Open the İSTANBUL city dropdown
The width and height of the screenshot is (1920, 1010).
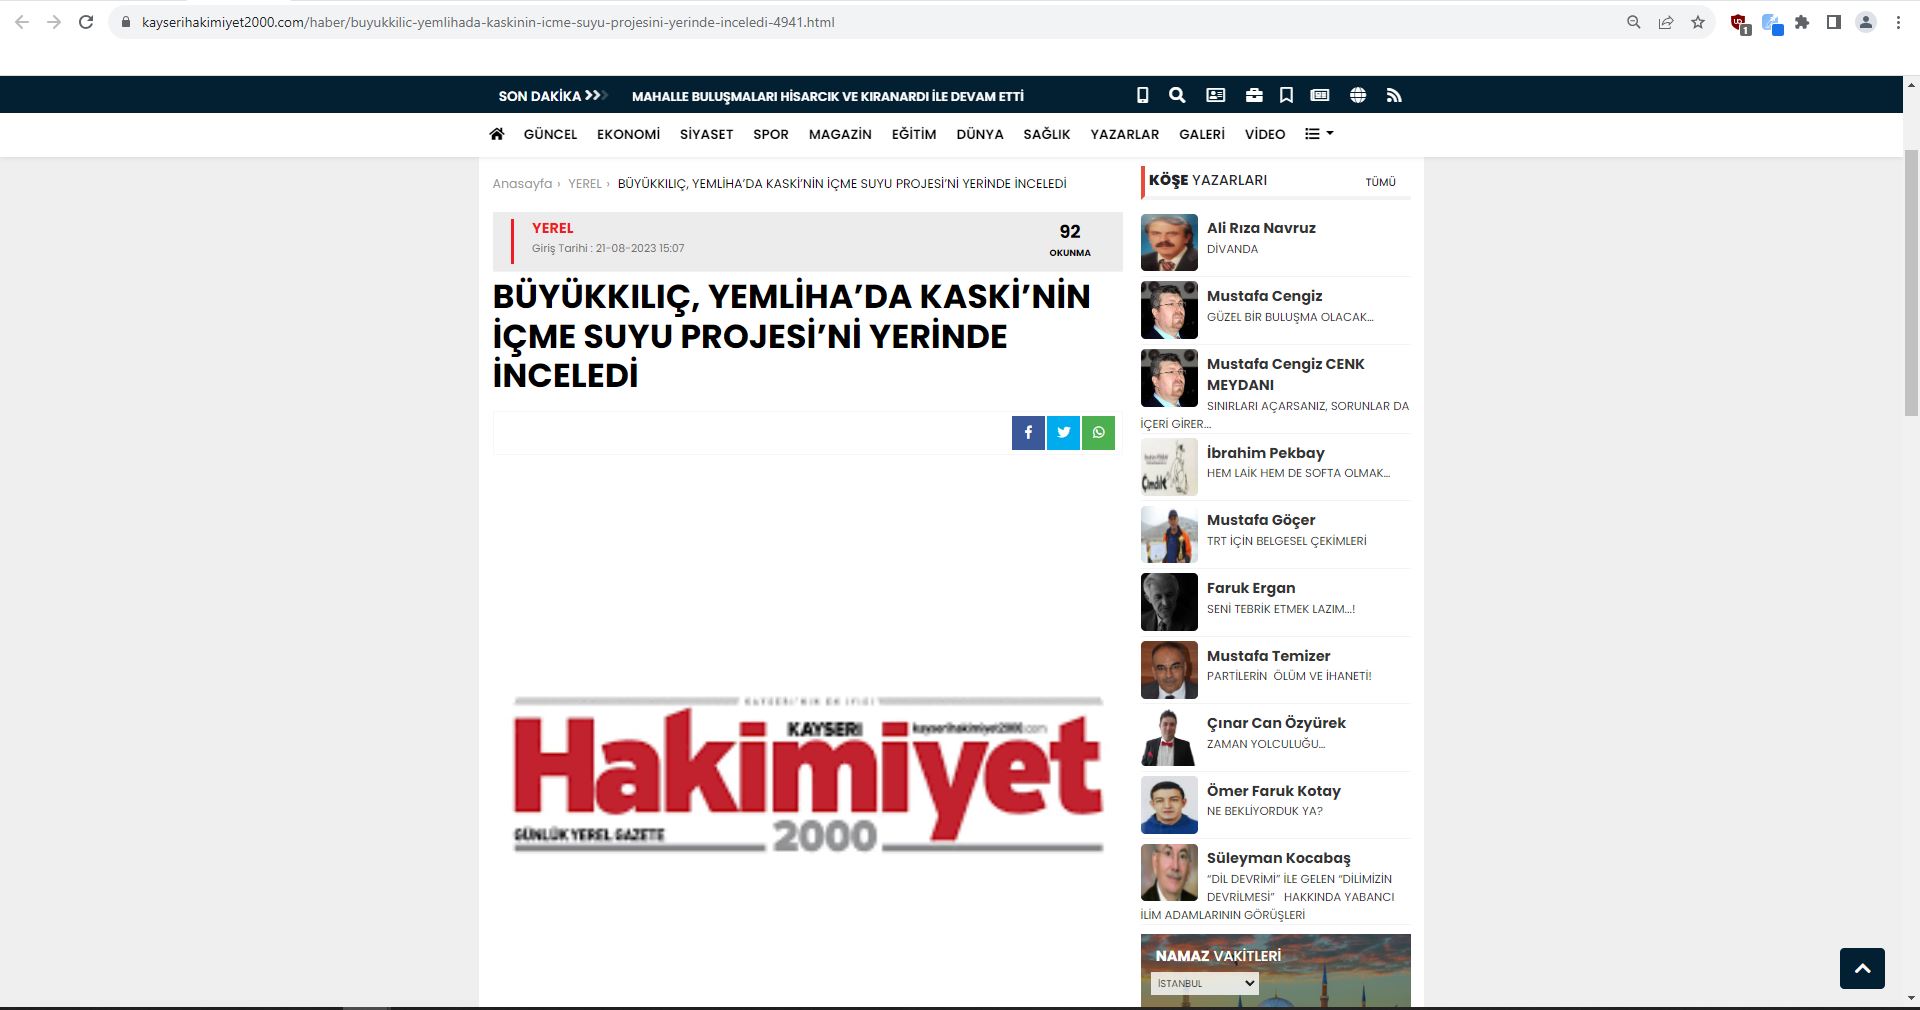pyautogui.click(x=1204, y=984)
